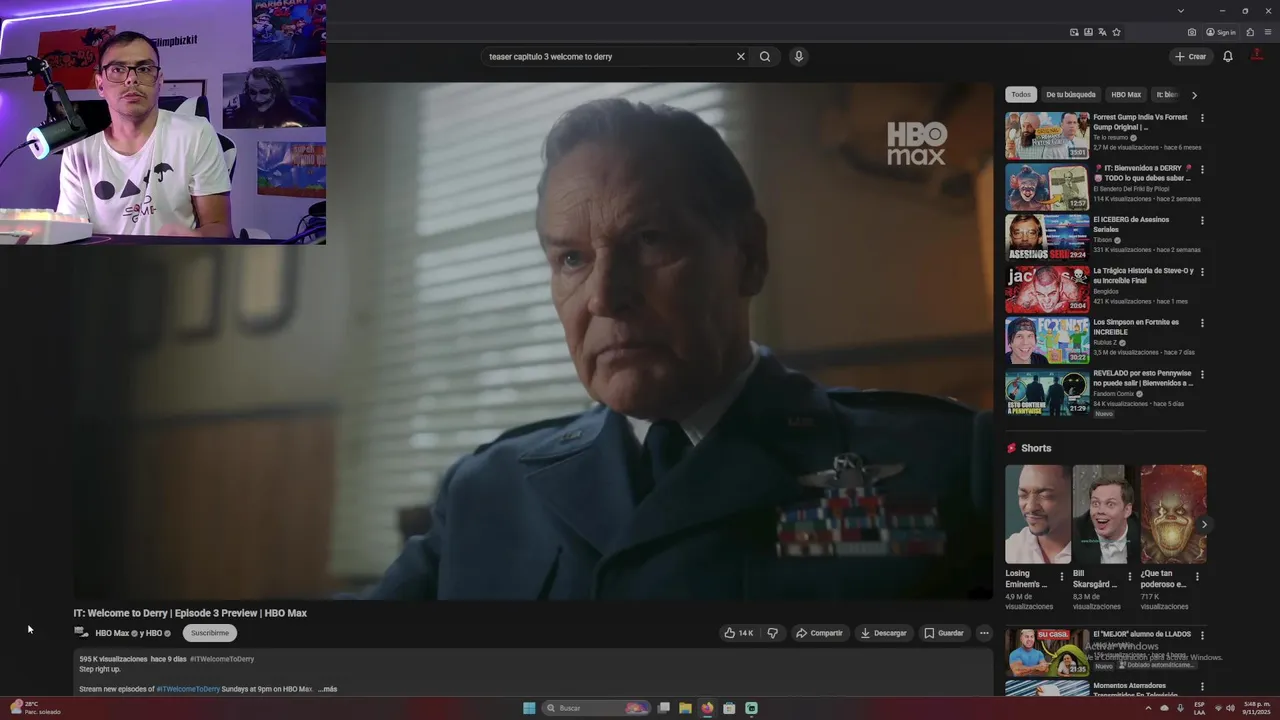Screen dimensions: 1280x720
Task: Open the IT: Bienvenidos a DERRY video thumbnail
Action: coord(1047,187)
